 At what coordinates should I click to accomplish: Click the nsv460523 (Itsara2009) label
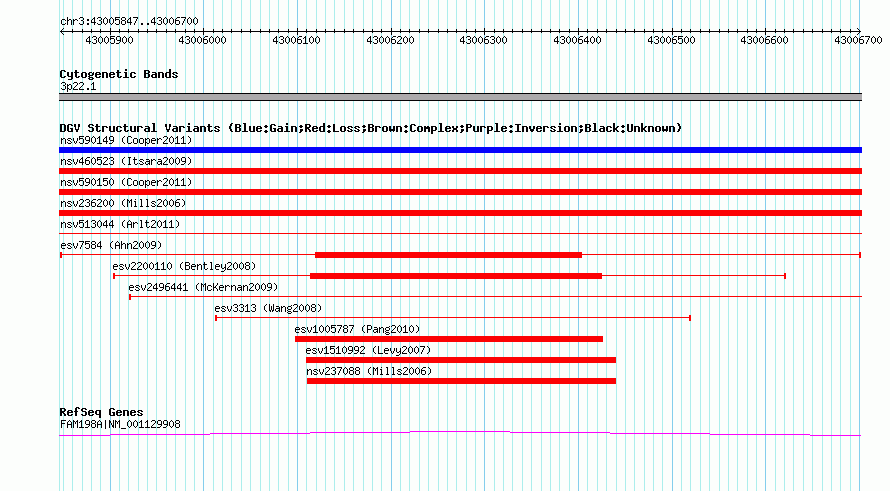(126, 161)
